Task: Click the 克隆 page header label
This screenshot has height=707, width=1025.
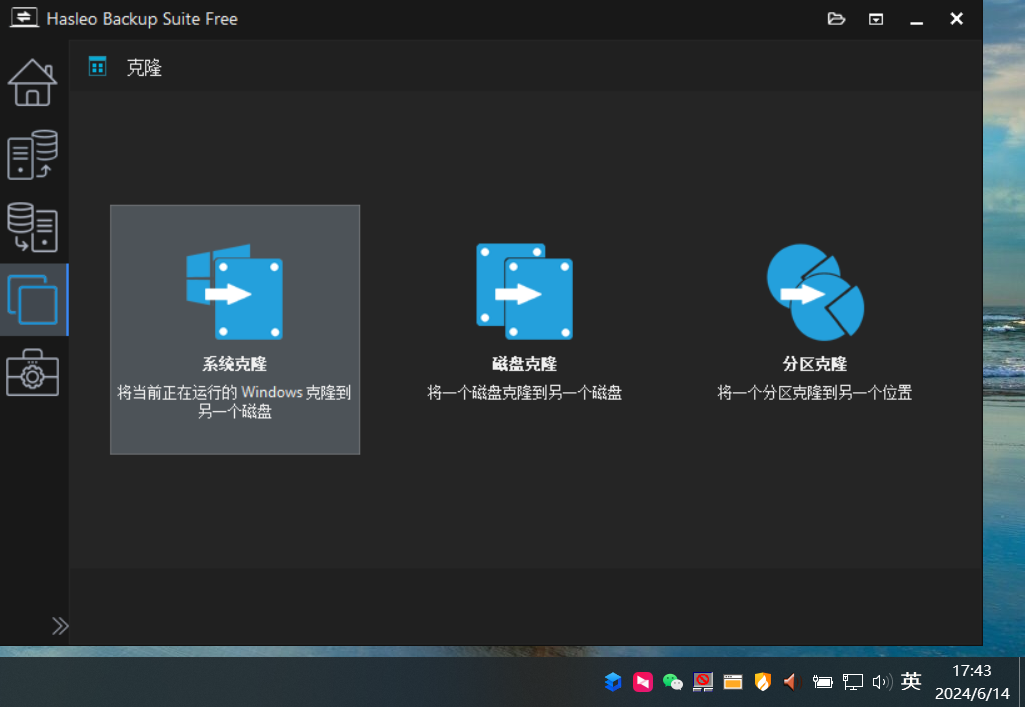Action: point(144,68)
